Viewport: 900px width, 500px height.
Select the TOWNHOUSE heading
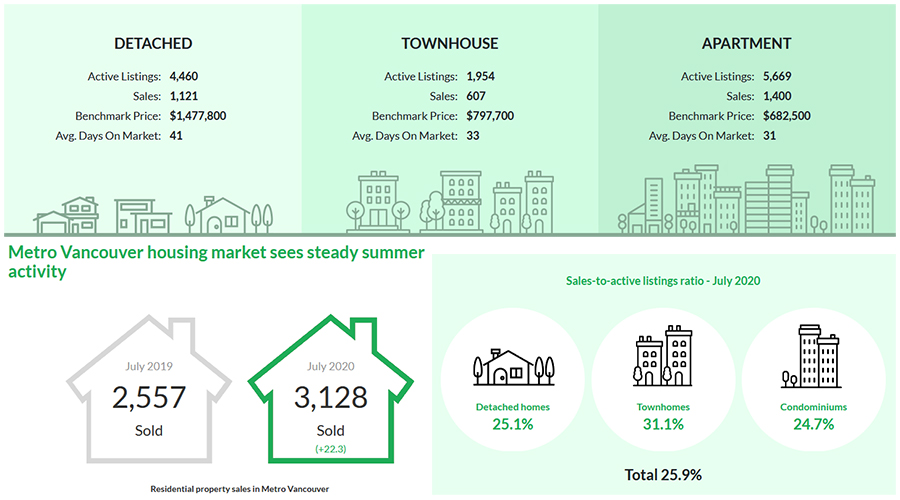pos(449,44)
